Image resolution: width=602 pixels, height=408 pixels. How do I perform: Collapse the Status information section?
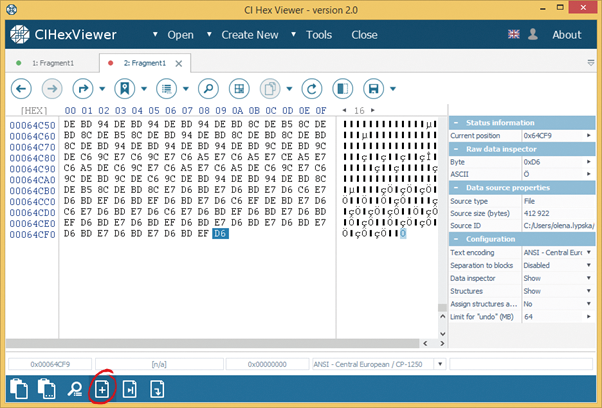(456, 123)
